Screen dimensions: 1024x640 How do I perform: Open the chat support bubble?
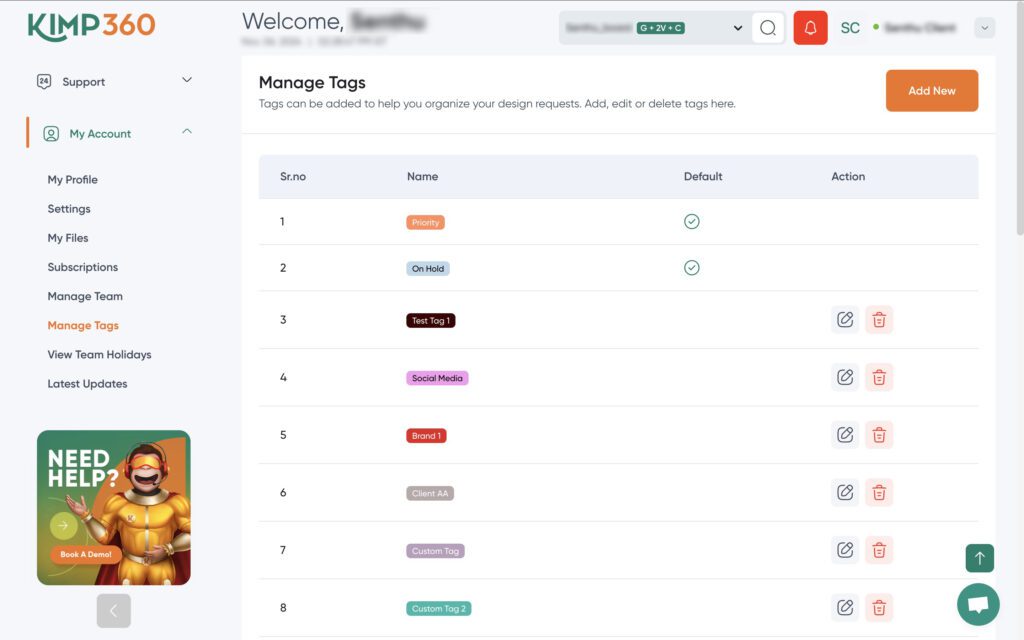tap(978, 604)
